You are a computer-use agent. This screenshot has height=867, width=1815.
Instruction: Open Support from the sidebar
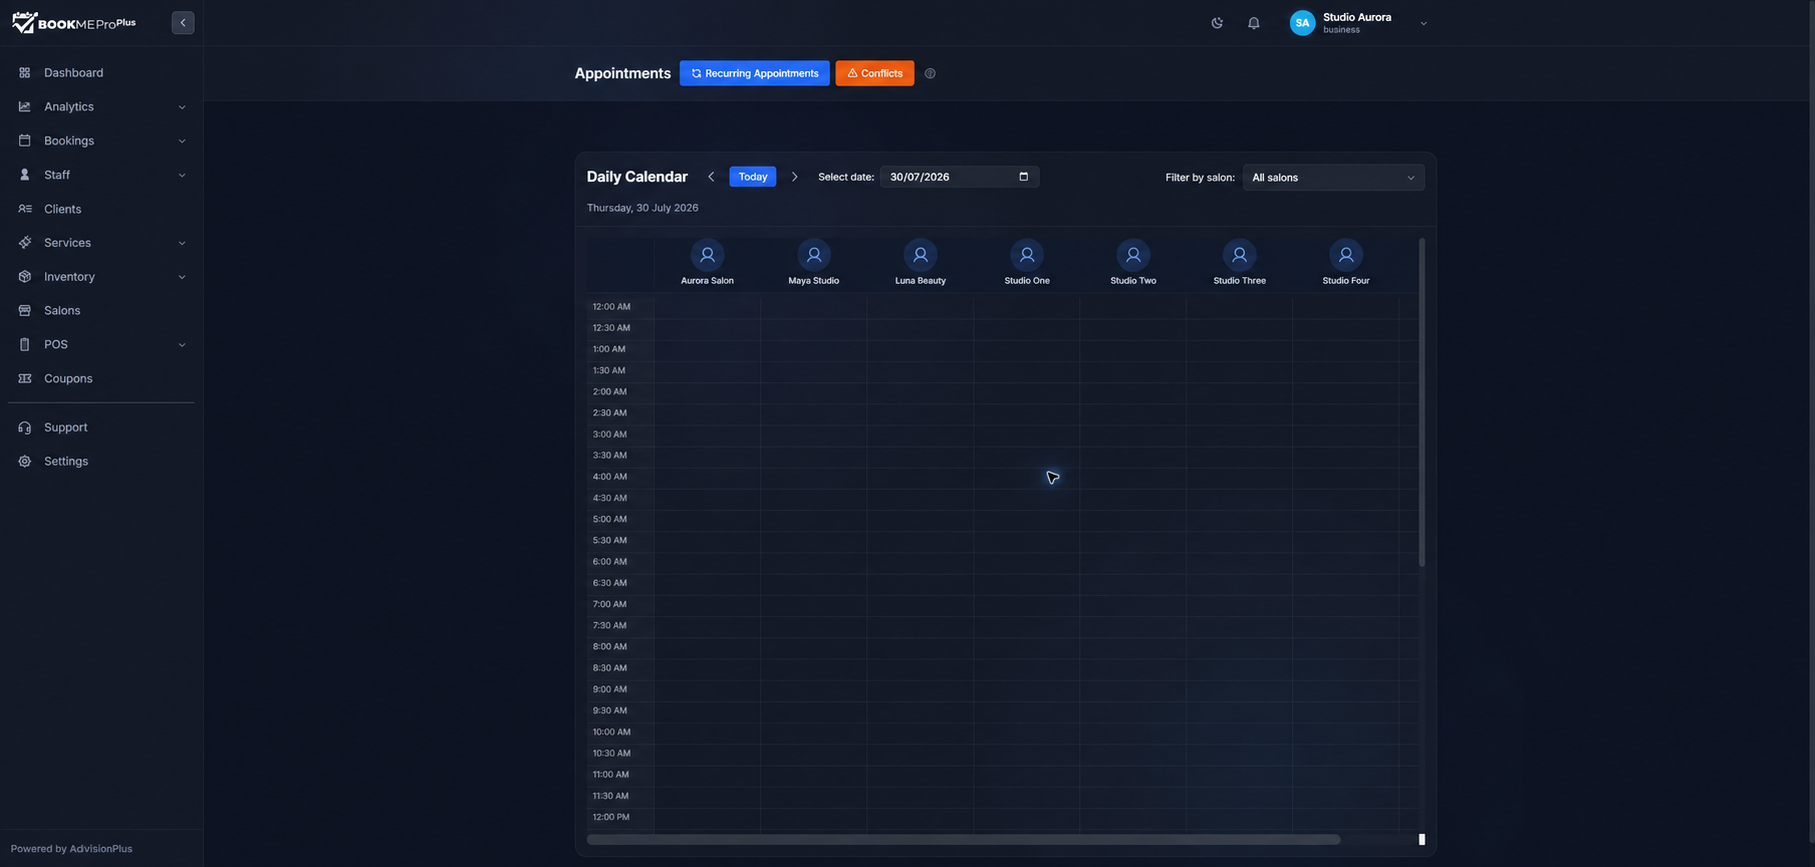click(x=101, y=428)
